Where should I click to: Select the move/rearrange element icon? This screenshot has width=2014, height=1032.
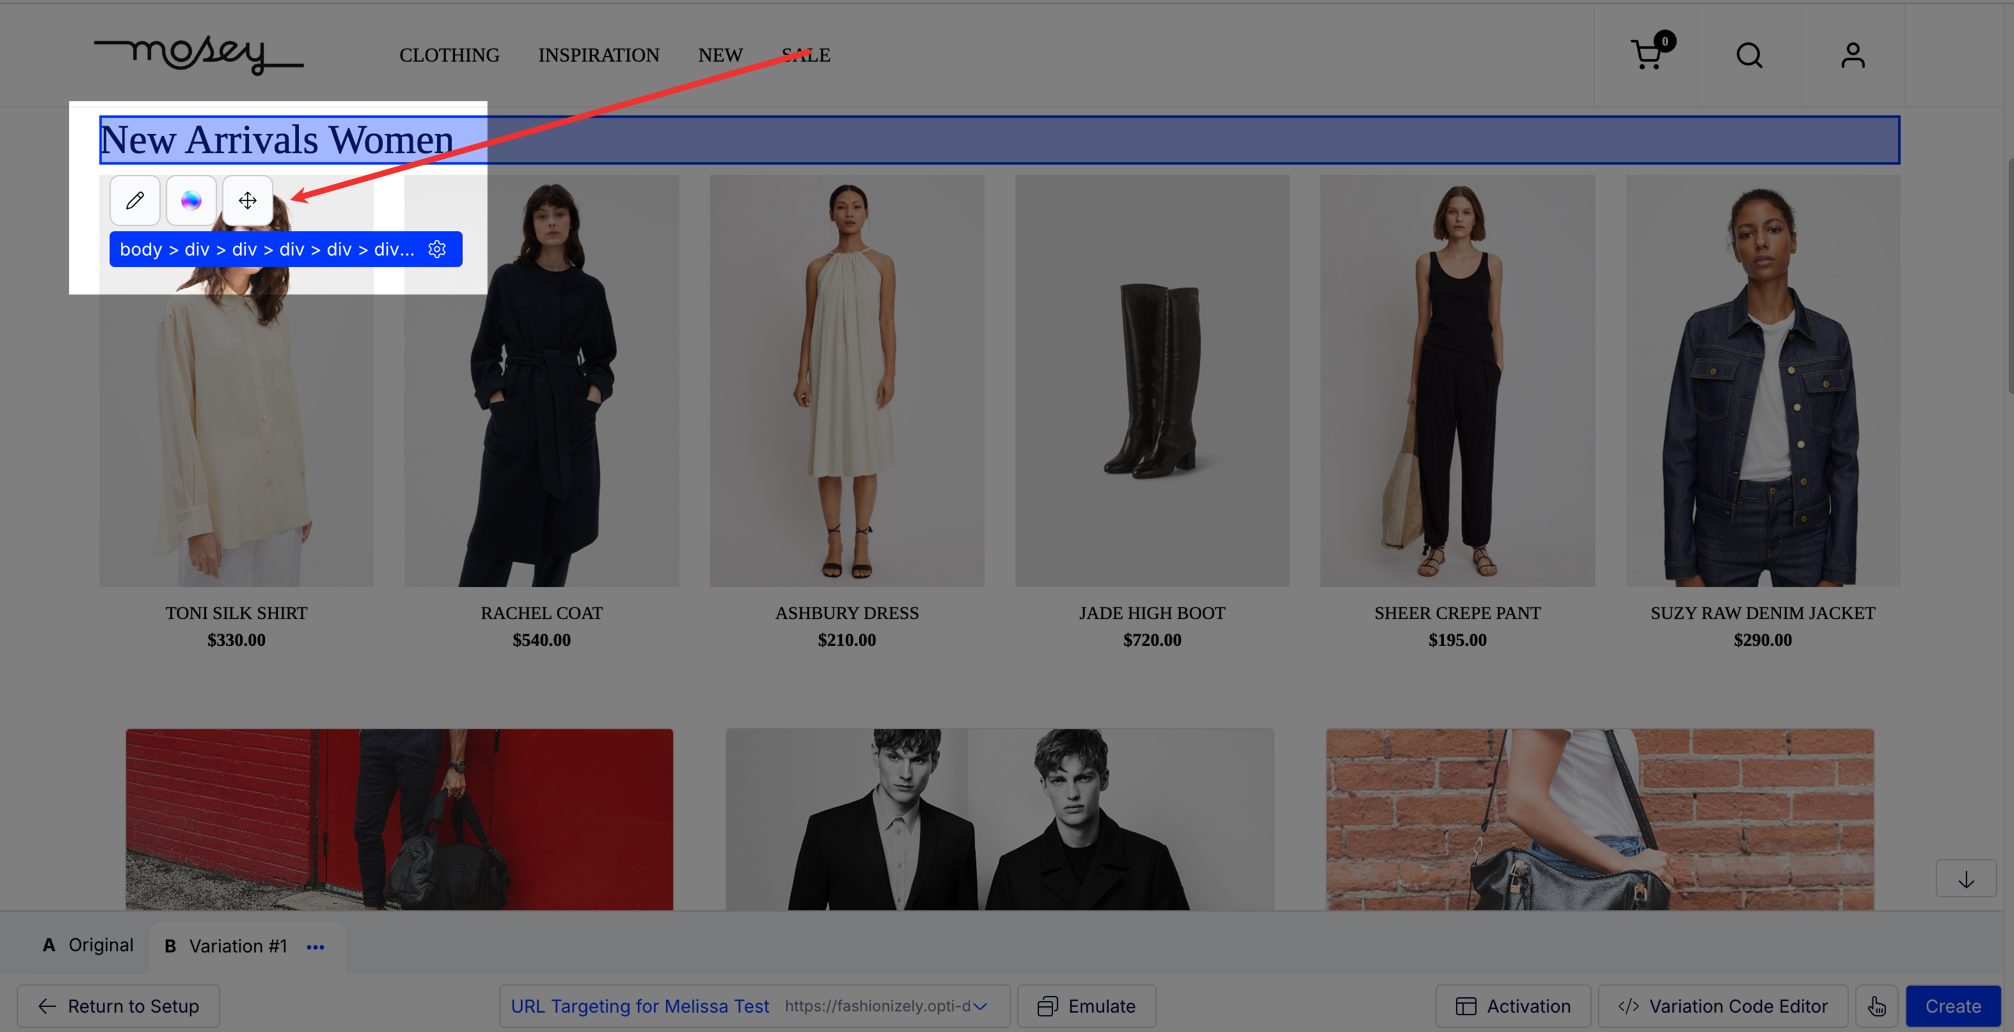(x=247, y=200)
